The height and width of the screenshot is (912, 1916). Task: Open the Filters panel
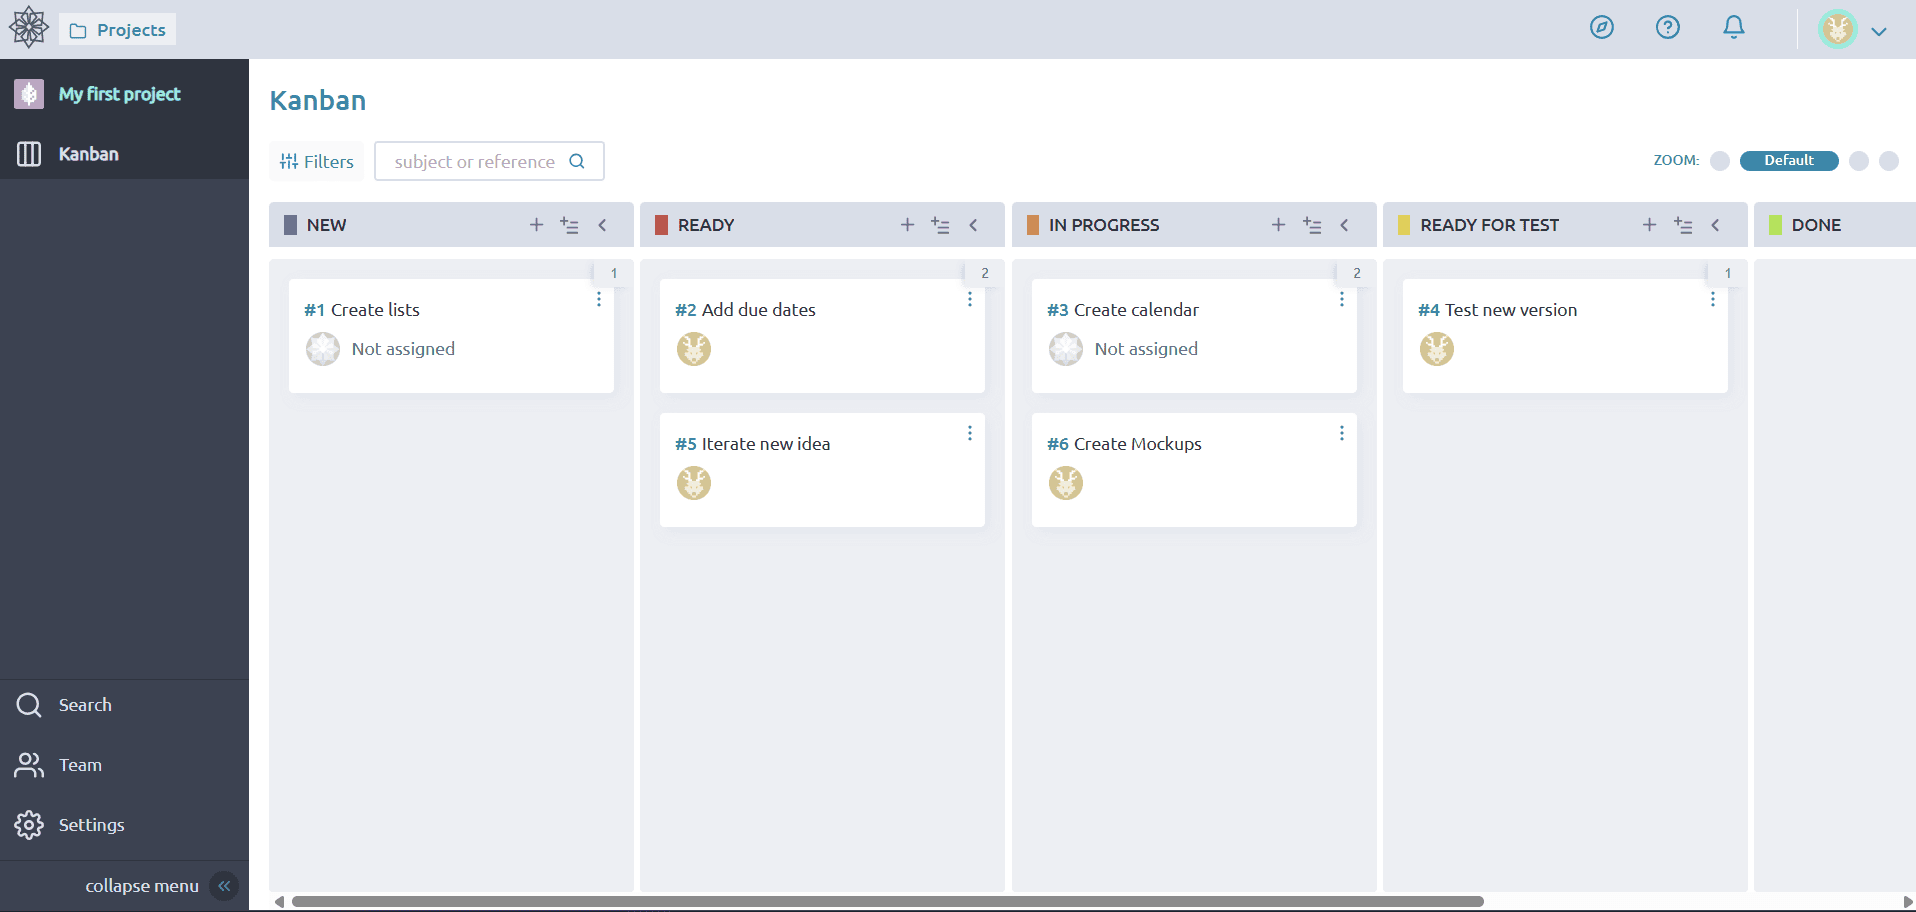(x=316, y=162)
